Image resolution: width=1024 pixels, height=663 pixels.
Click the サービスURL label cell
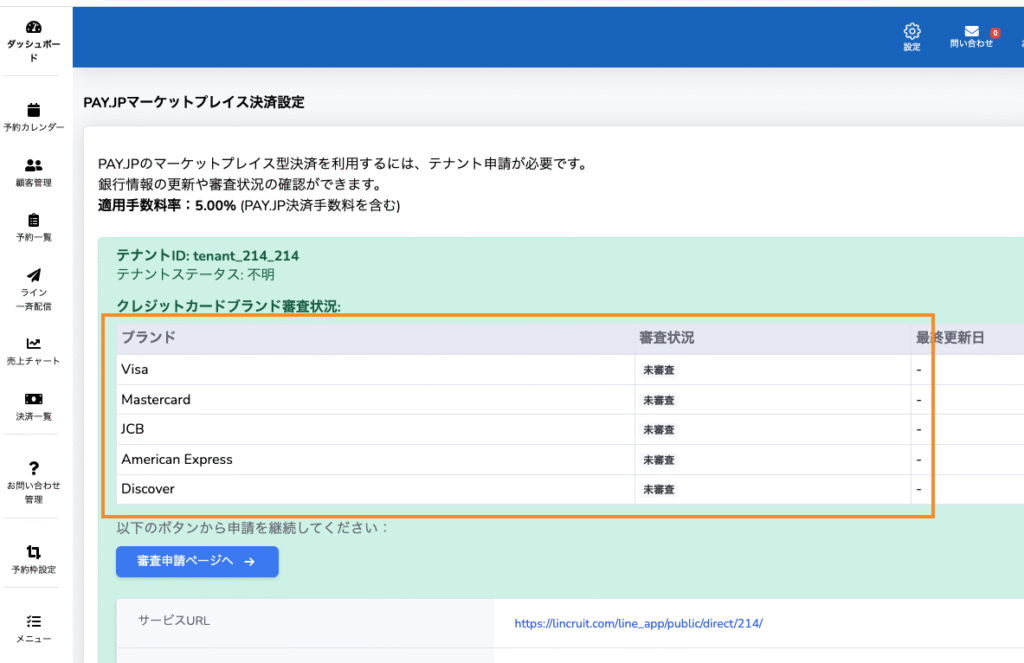[x=305, y=621]
